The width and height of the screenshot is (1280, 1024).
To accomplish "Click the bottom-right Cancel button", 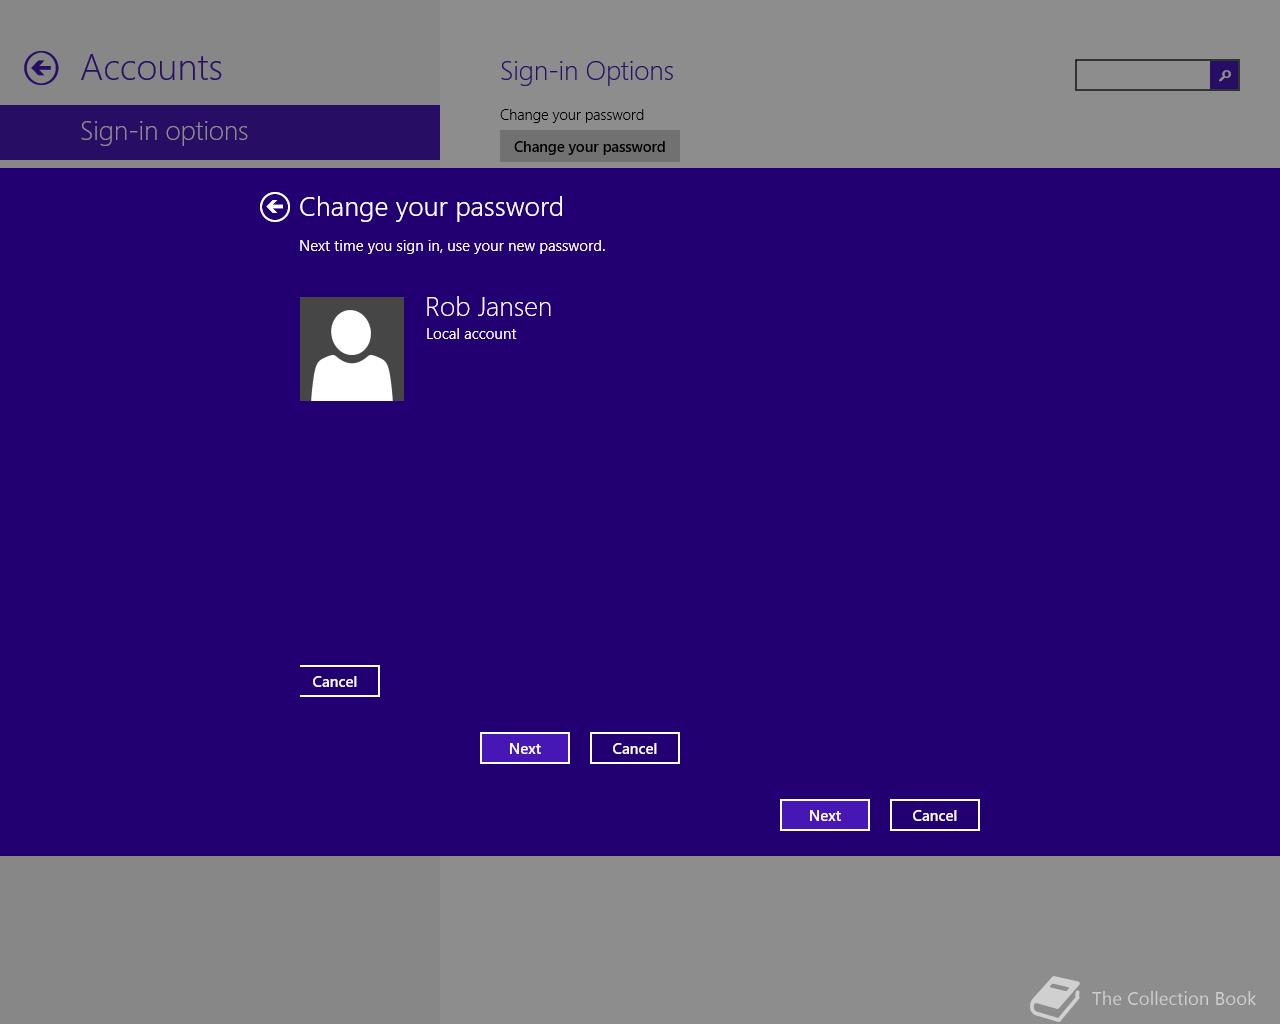I will (x=935, y=815).
